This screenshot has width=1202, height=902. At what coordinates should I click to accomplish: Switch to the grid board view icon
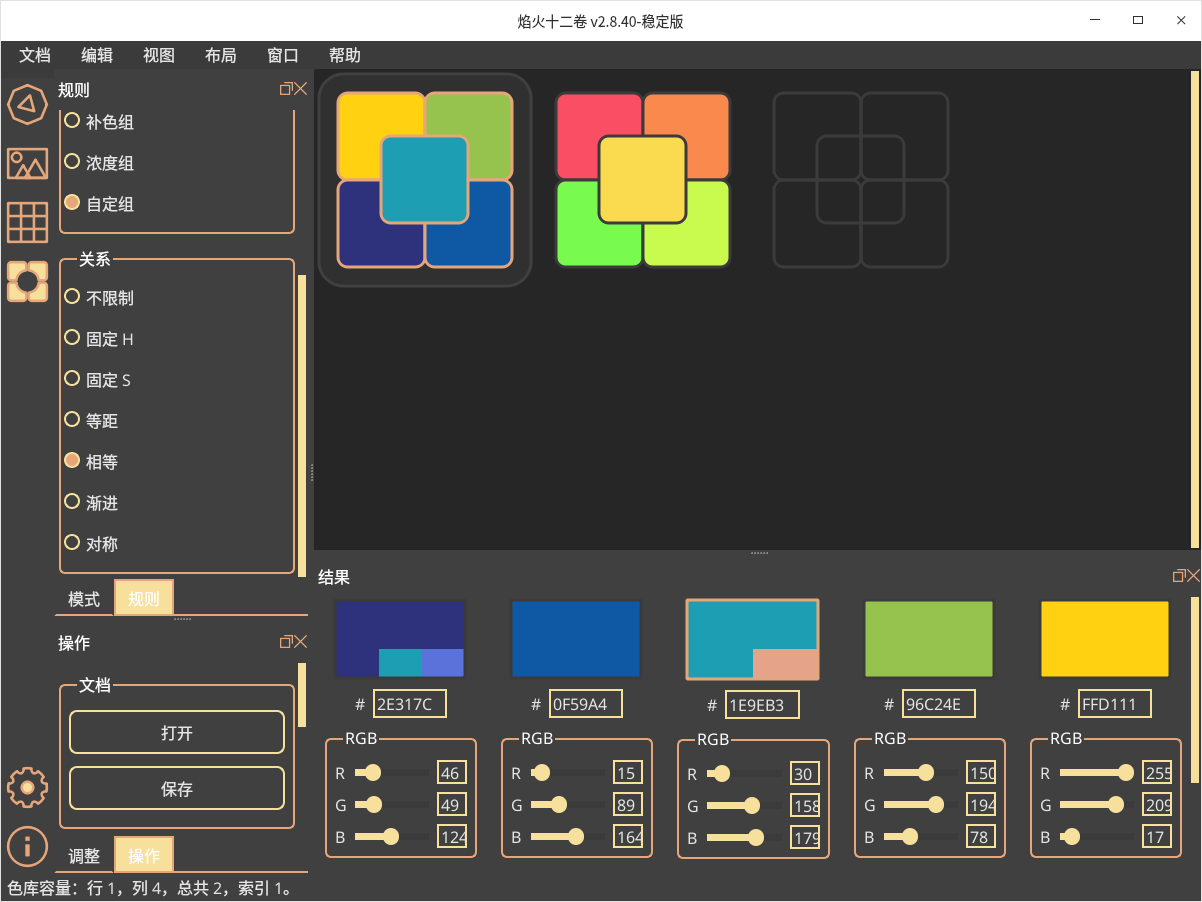click(27, 222)
